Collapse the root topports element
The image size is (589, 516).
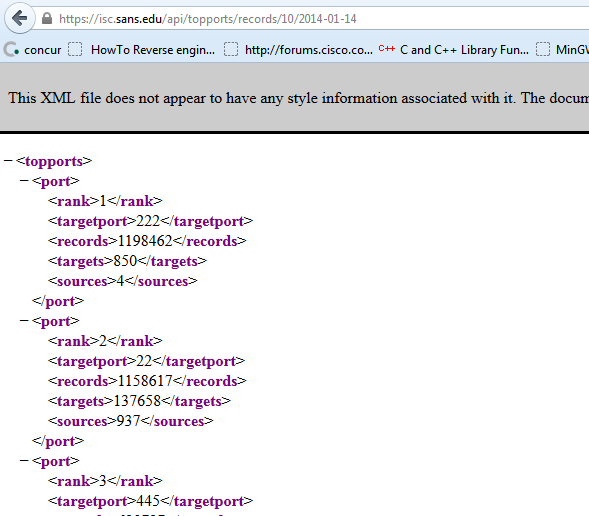8,161
